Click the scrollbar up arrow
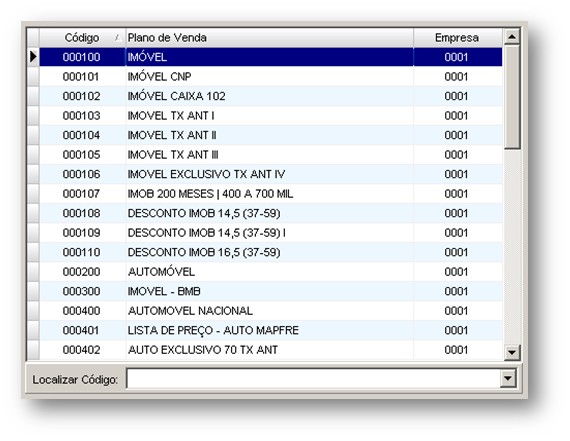The image size is (570, 441). pyautogui.click(x=512, y=37)
